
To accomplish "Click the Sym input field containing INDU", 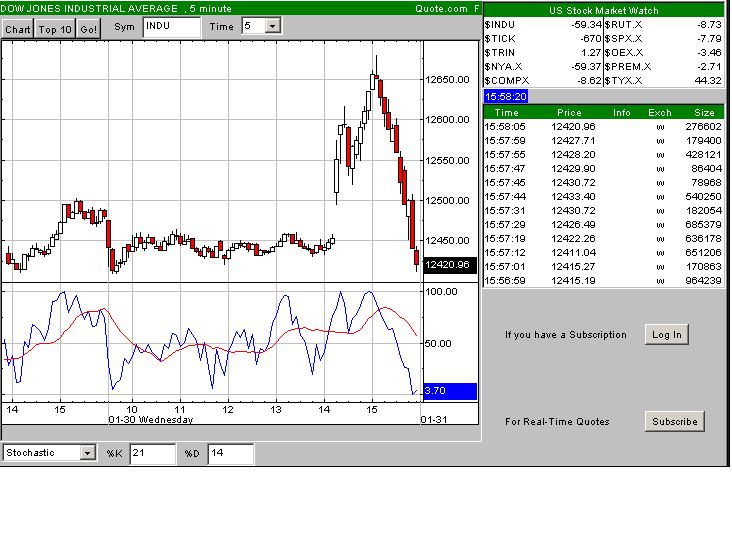I will [171, 27].
